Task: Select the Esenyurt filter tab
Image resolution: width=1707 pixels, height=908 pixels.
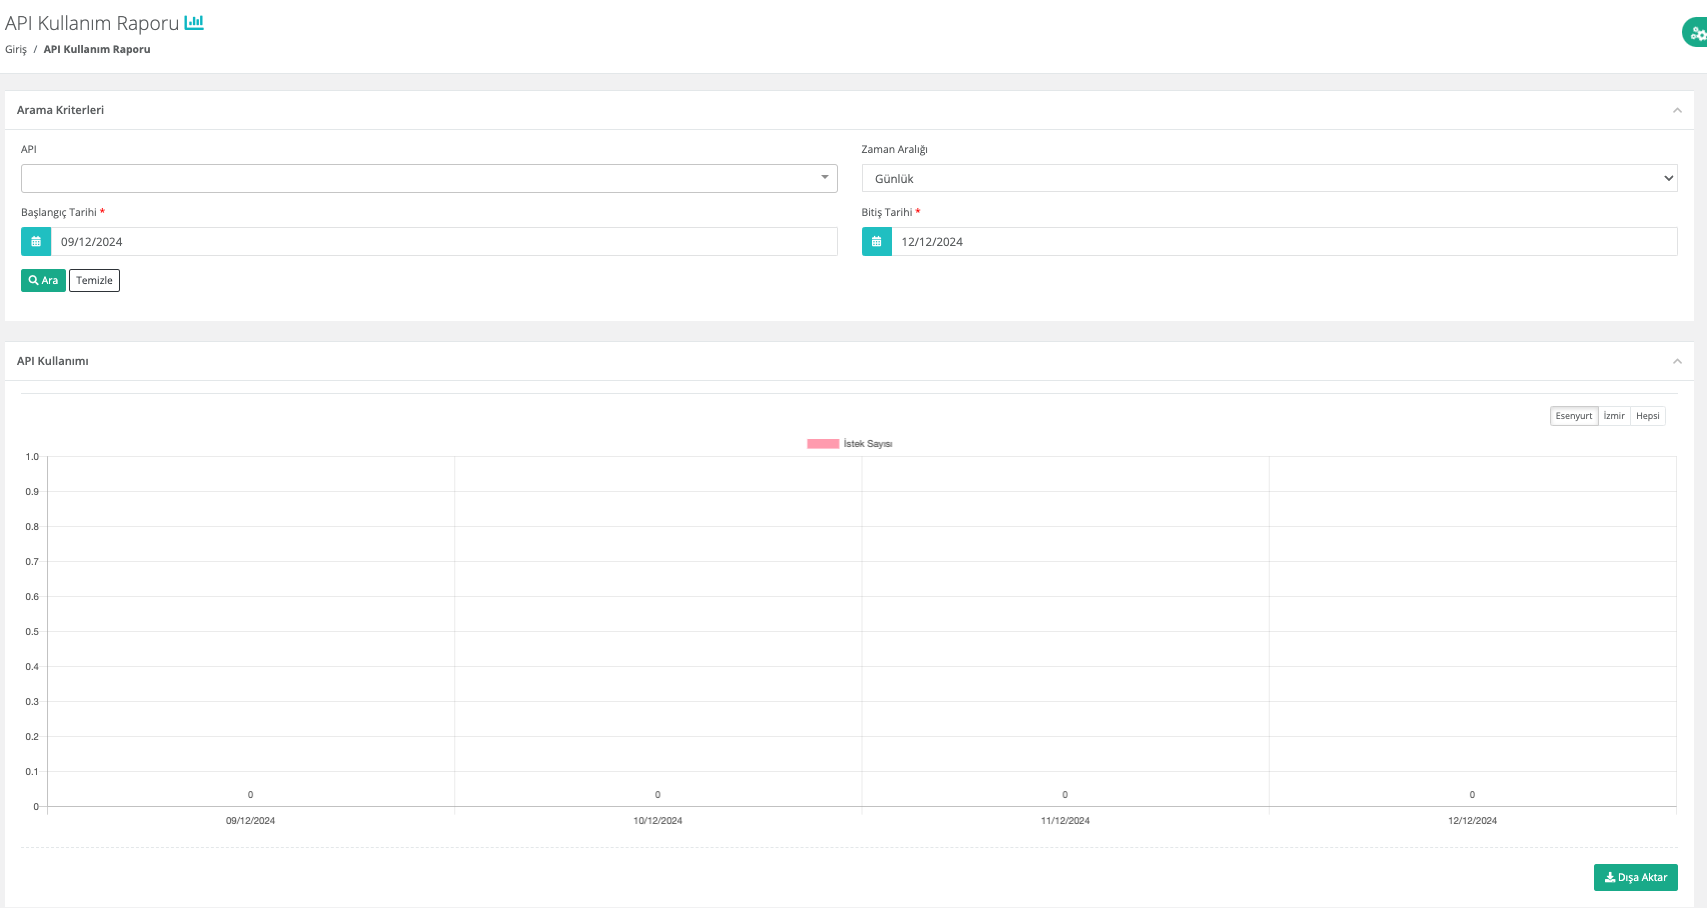Action: tap(1573, 416)
